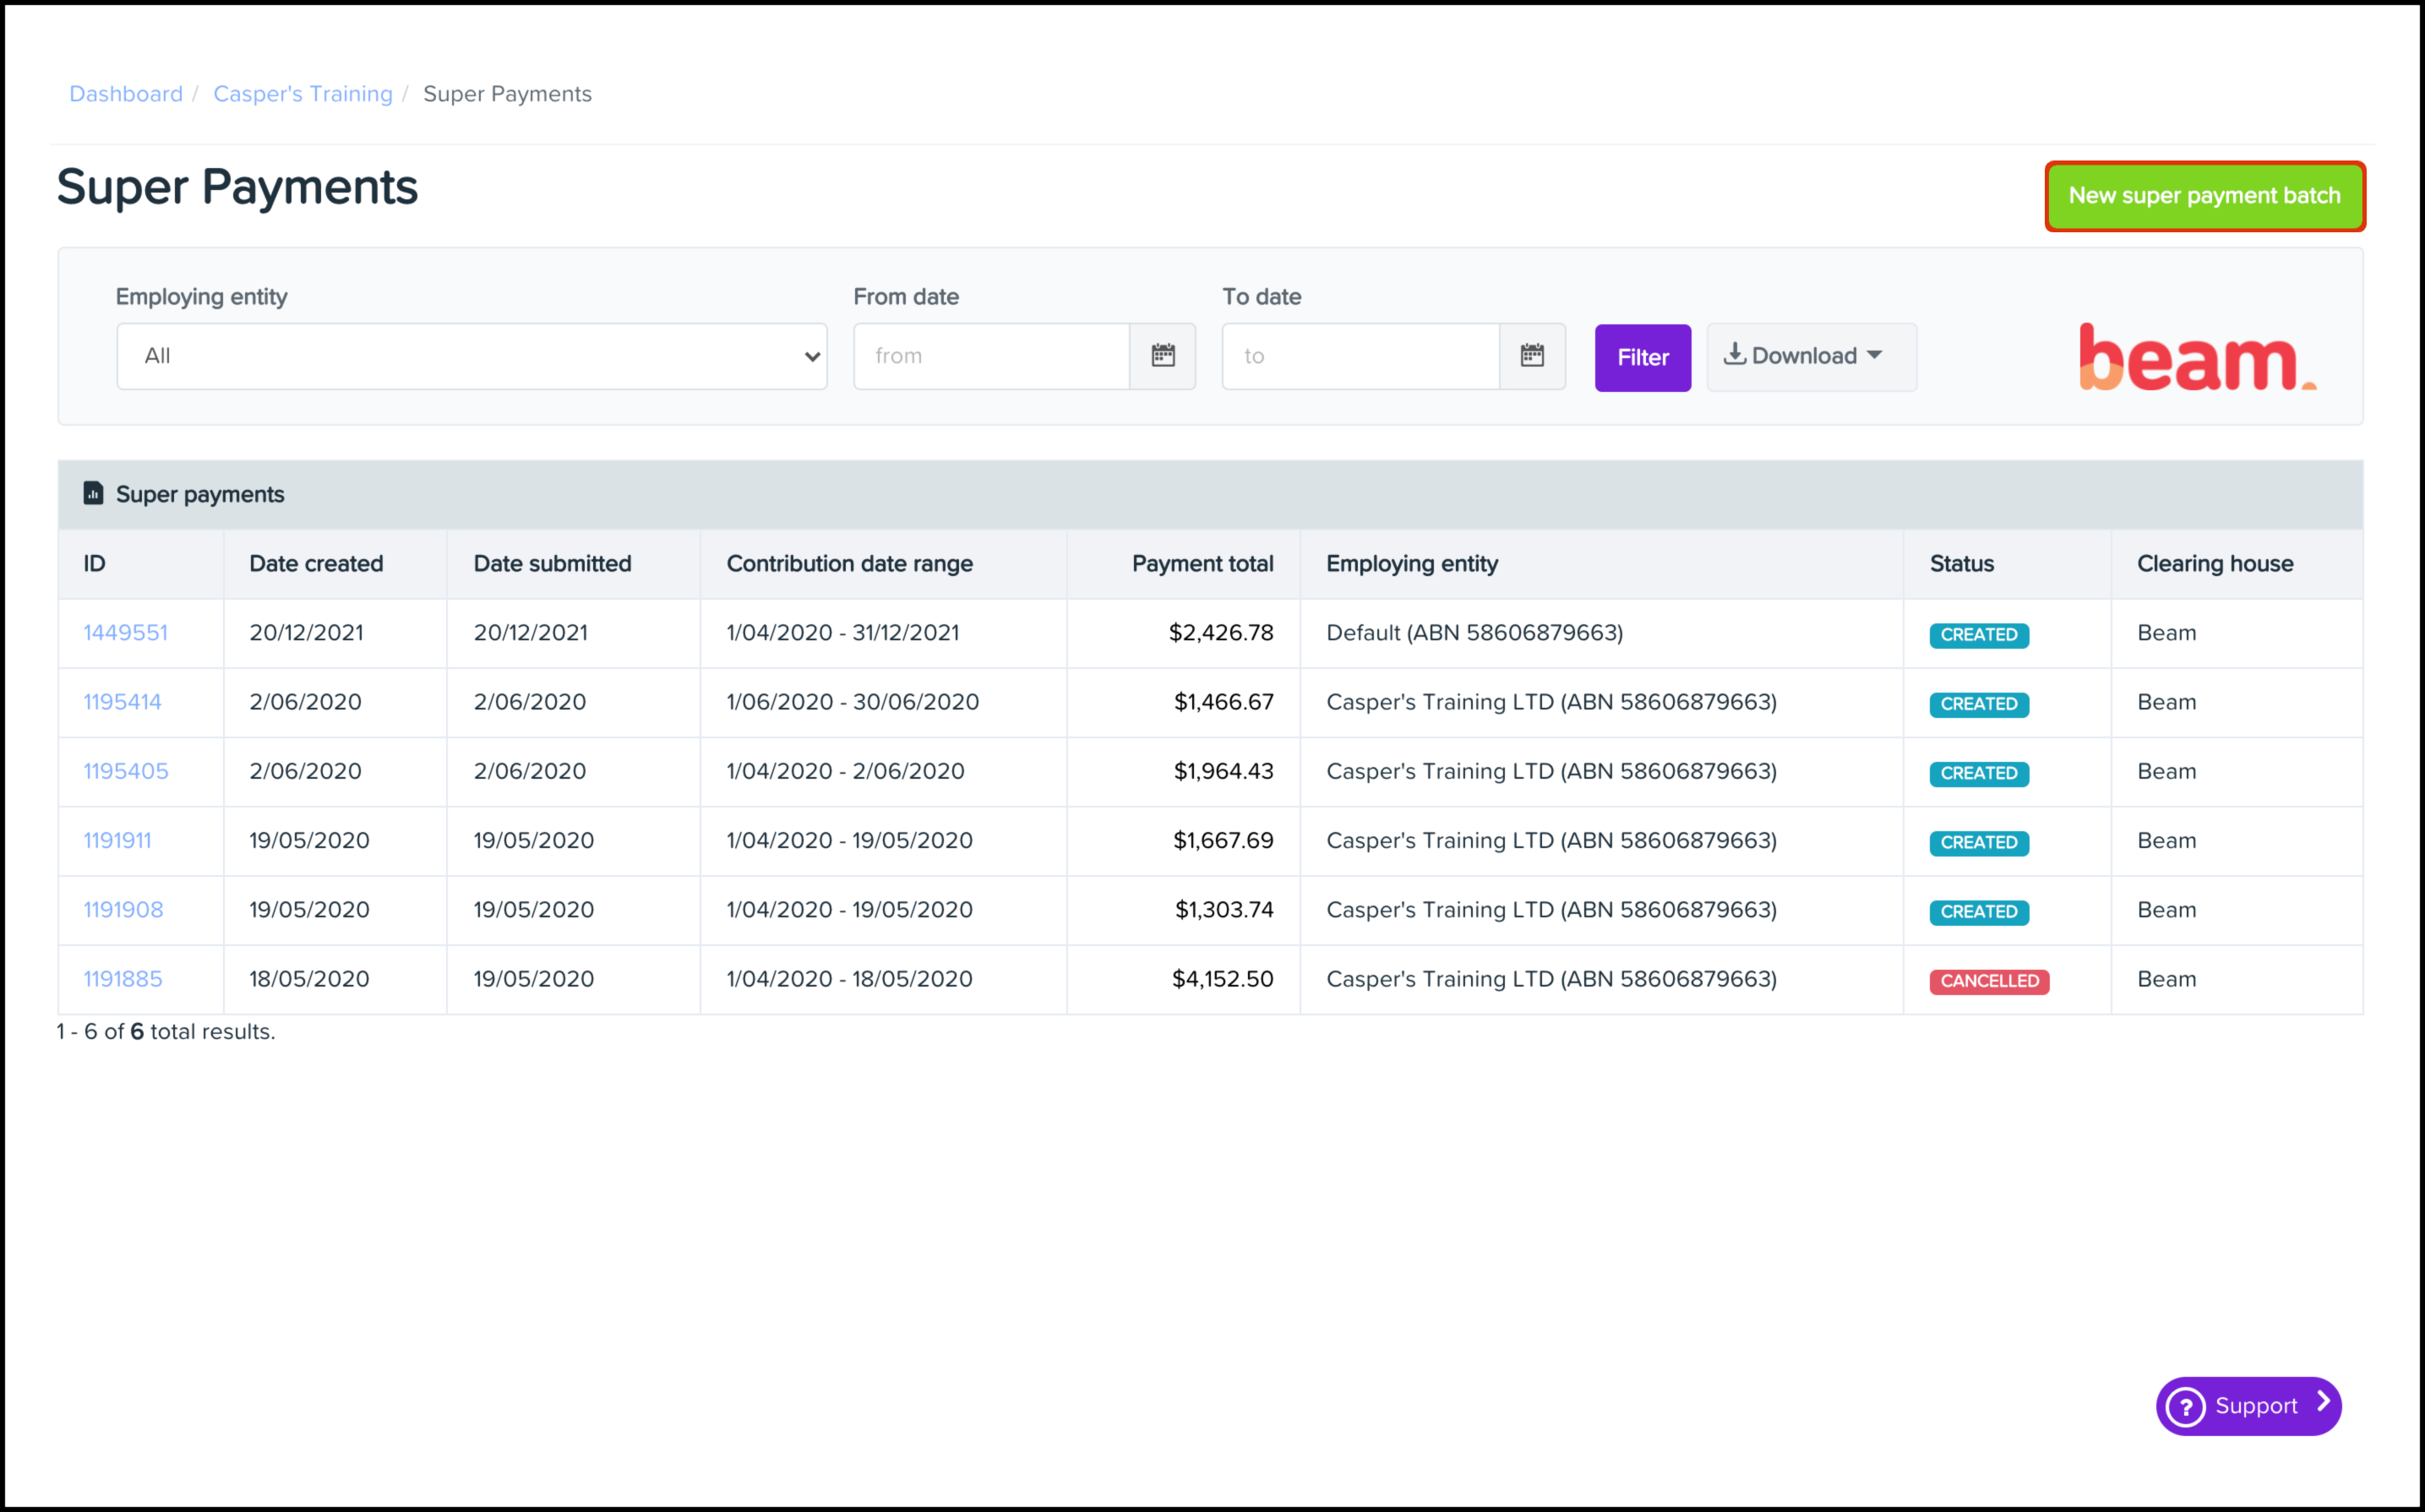Open the From date calendar icon
This screenshot has width=2425, height=1512.
coord(1162,356)
